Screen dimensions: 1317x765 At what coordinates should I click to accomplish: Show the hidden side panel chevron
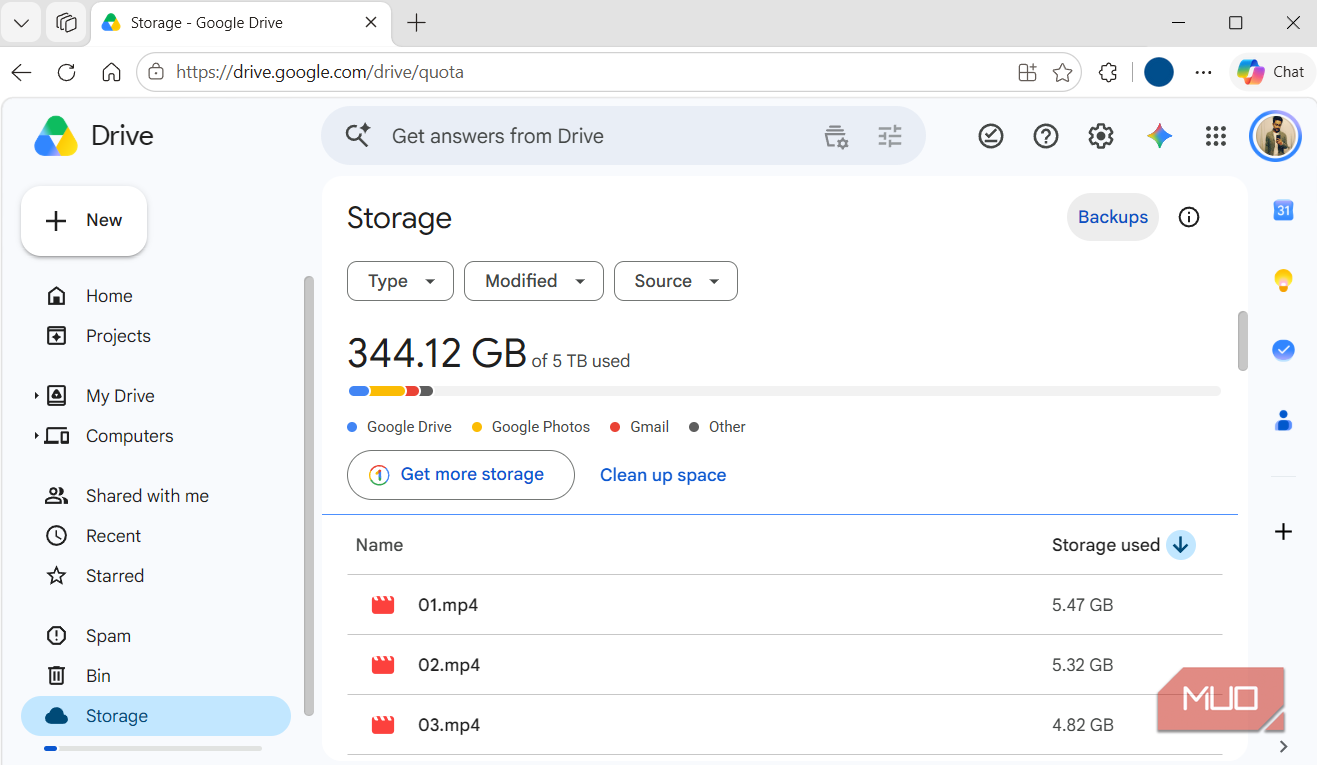(1284, 746)
